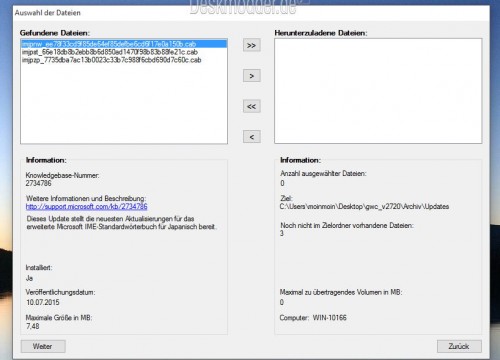
Task: Select the imjpst_66e18db8b2ebb .cab file
Action: click(110, 52)
